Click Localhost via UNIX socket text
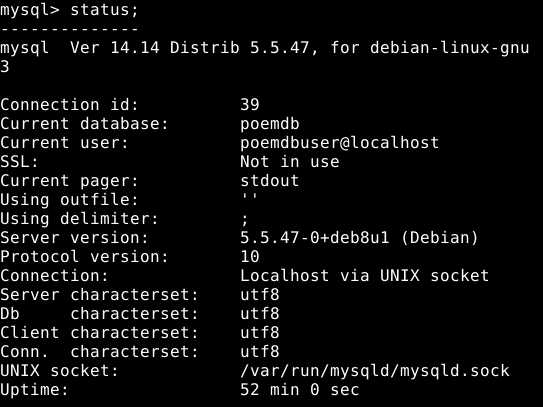Viewport: 543px width, 407px height. click(x=364, y=276)
